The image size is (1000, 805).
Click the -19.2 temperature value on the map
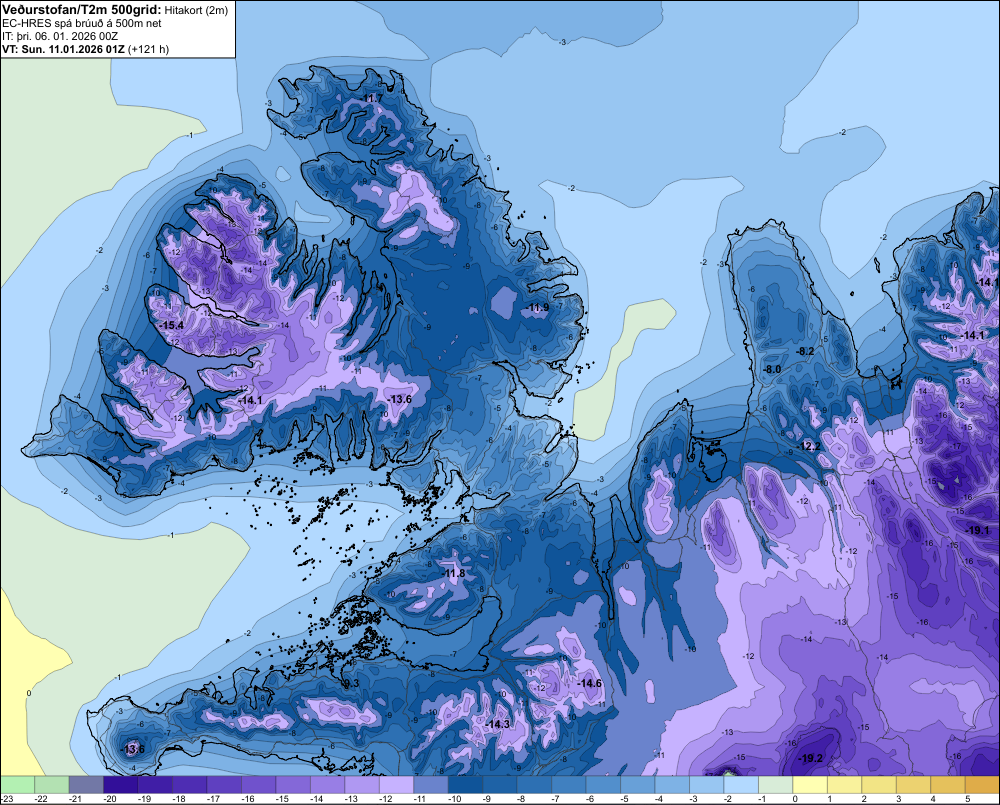pyautogui.click(x=811, y=758)
